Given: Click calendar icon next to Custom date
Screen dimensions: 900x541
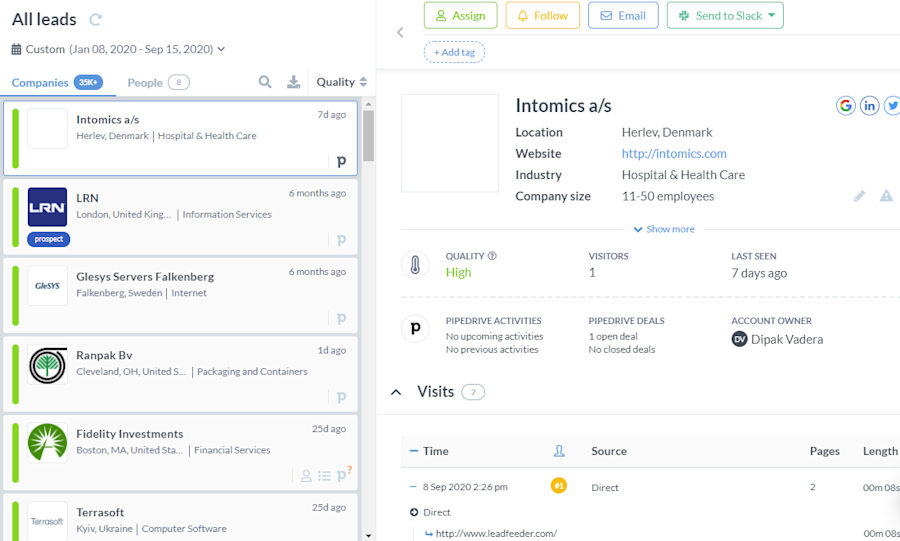Looking at the screenshot, I should [17, 49].
